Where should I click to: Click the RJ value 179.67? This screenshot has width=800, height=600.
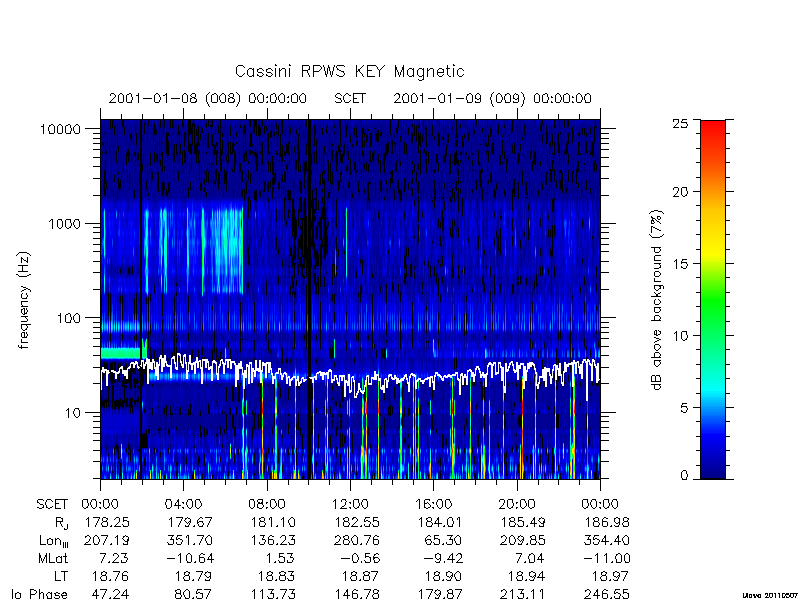[190, 522]
